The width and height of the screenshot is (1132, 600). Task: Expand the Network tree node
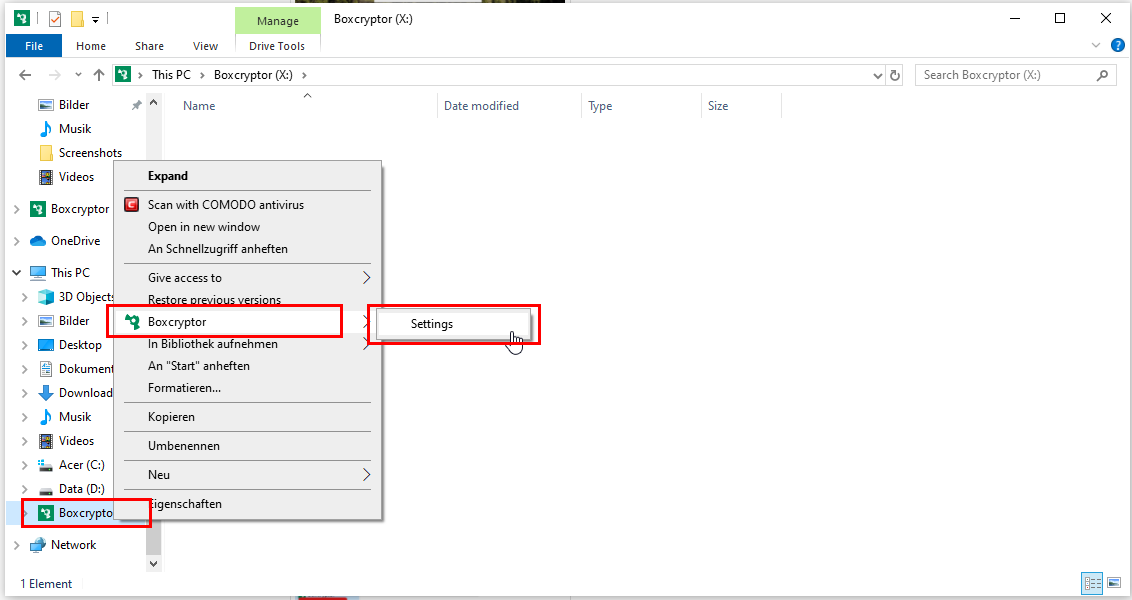(x=17, y=545)
